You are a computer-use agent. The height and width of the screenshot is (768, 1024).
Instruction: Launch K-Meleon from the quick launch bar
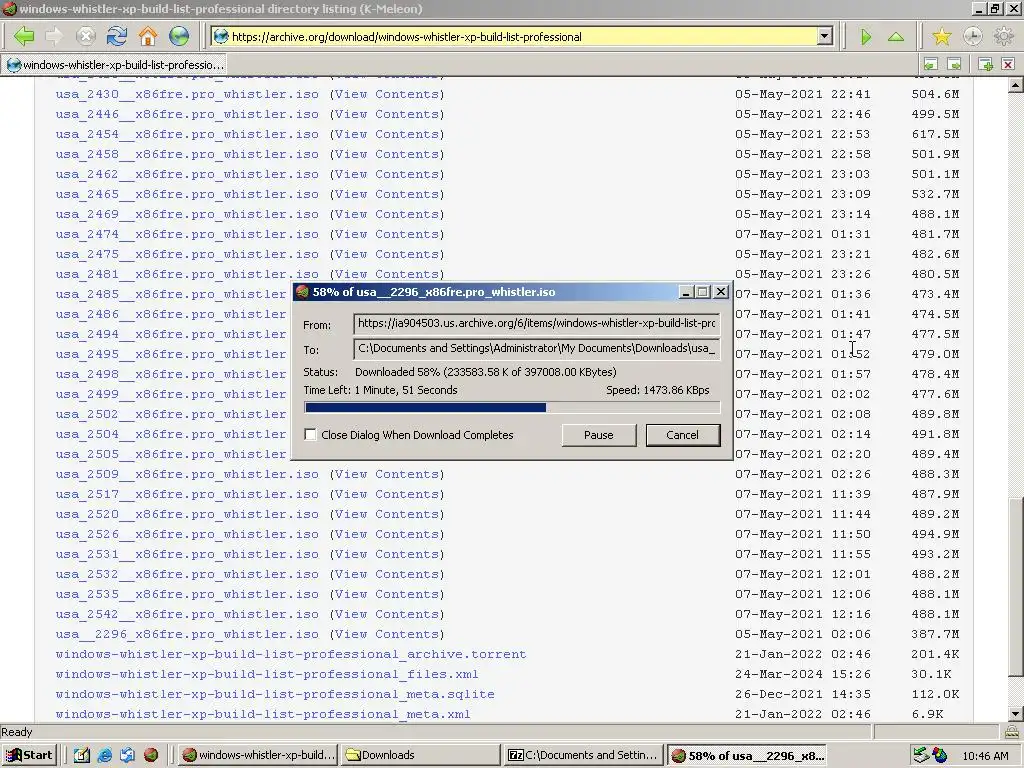pyautogui.click(x=151, y=755)
